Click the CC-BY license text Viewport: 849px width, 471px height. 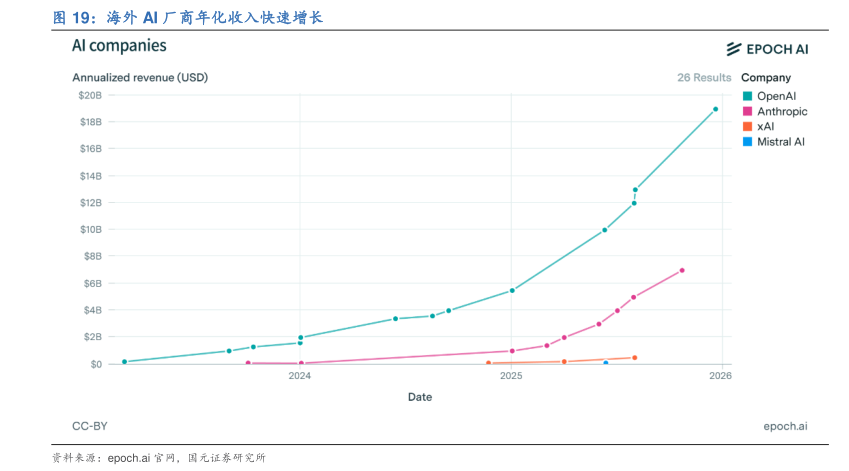90,426
